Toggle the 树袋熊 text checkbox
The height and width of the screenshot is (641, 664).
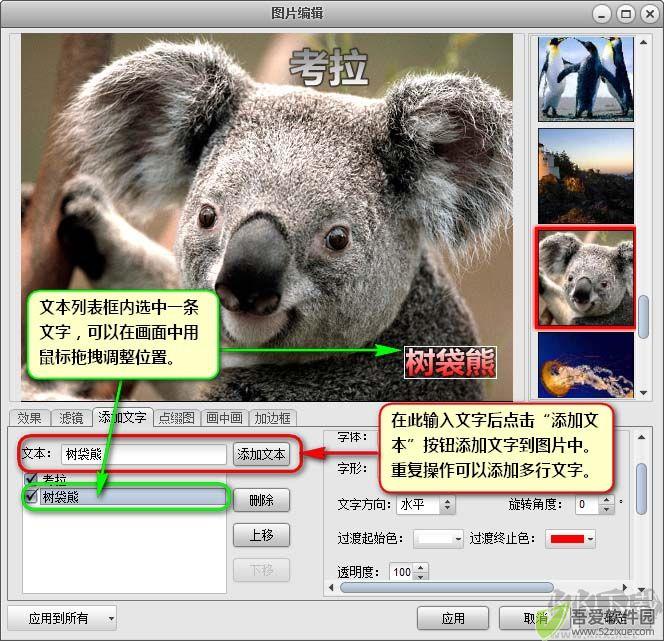coord(31,496)
